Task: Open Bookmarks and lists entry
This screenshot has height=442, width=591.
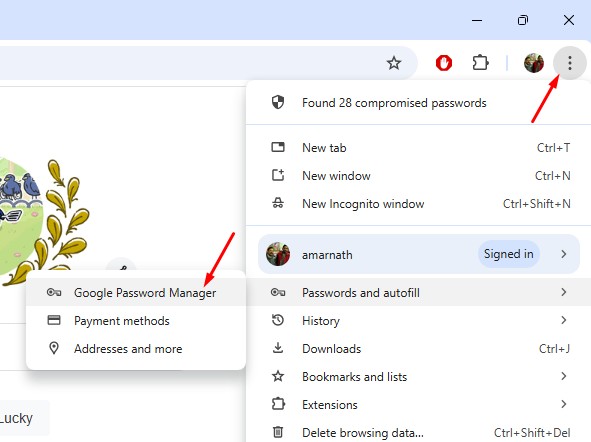Action: (418, 376)
